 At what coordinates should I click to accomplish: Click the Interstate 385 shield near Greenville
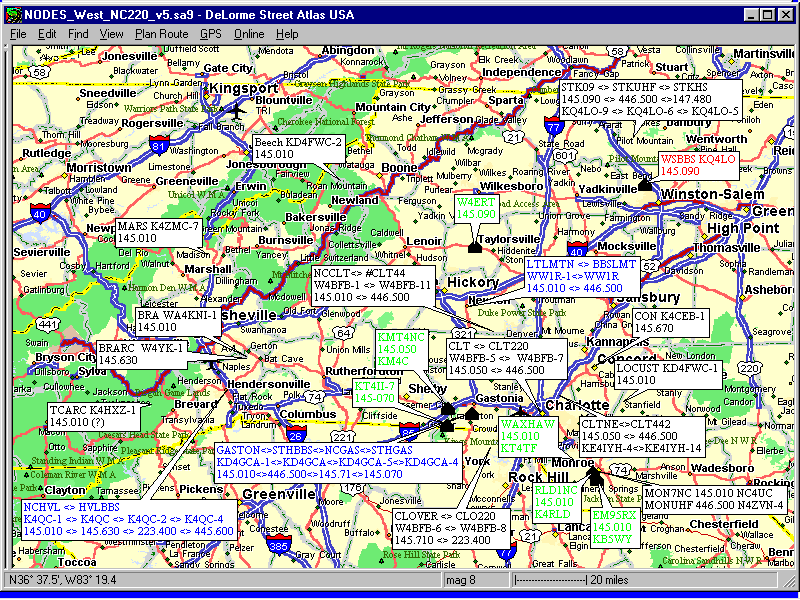click(279, 544)
